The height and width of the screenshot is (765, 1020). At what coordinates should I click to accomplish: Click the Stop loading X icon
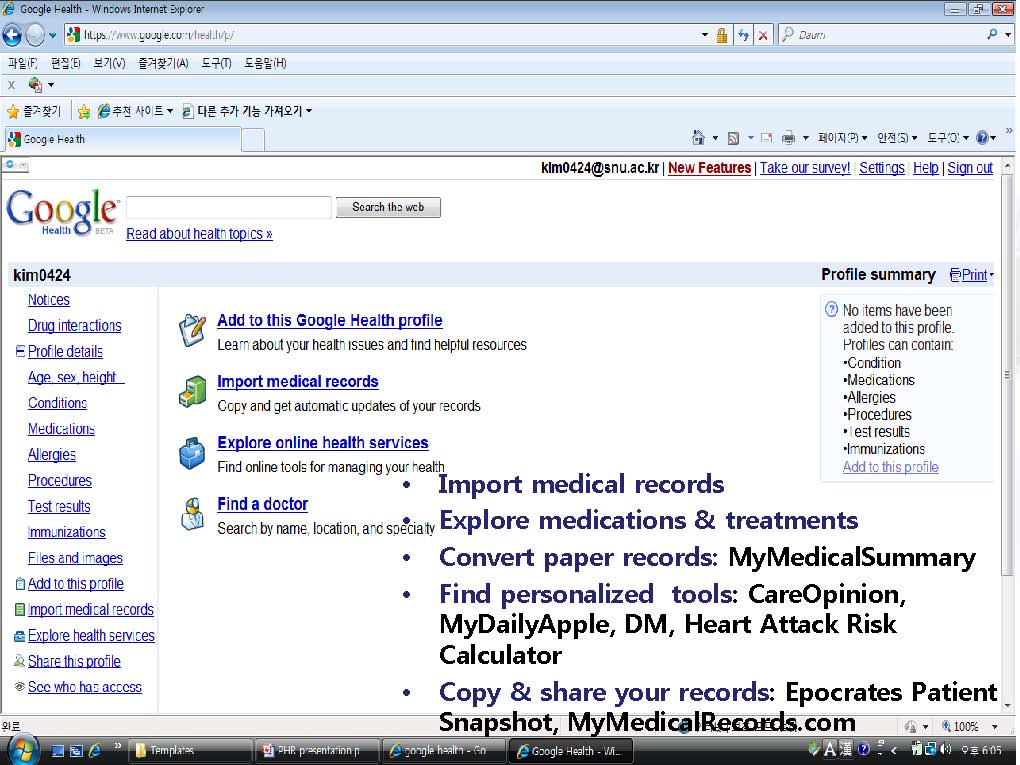(x=763, y=35)
